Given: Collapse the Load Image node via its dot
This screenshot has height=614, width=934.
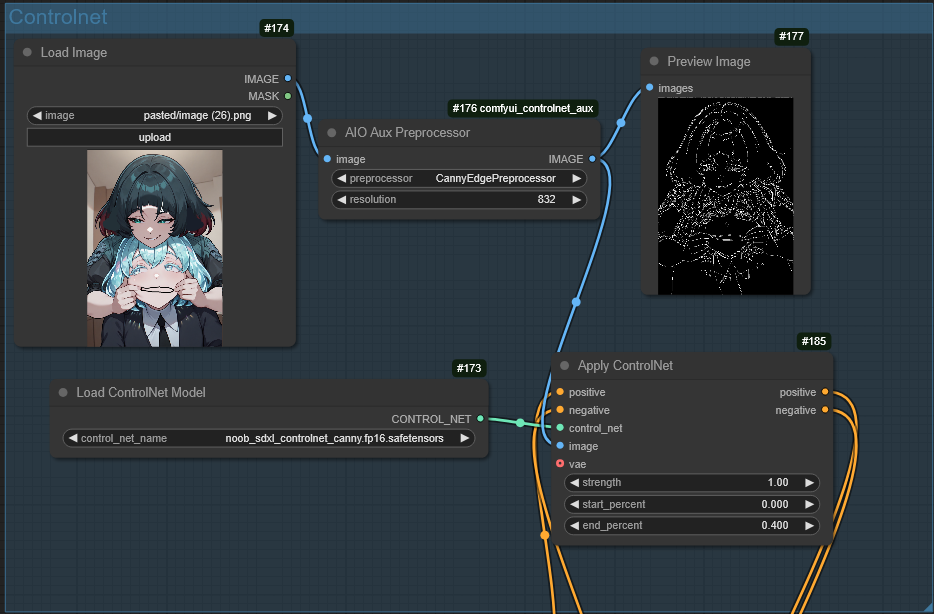Looking at the screenshot, I should 27,53.
